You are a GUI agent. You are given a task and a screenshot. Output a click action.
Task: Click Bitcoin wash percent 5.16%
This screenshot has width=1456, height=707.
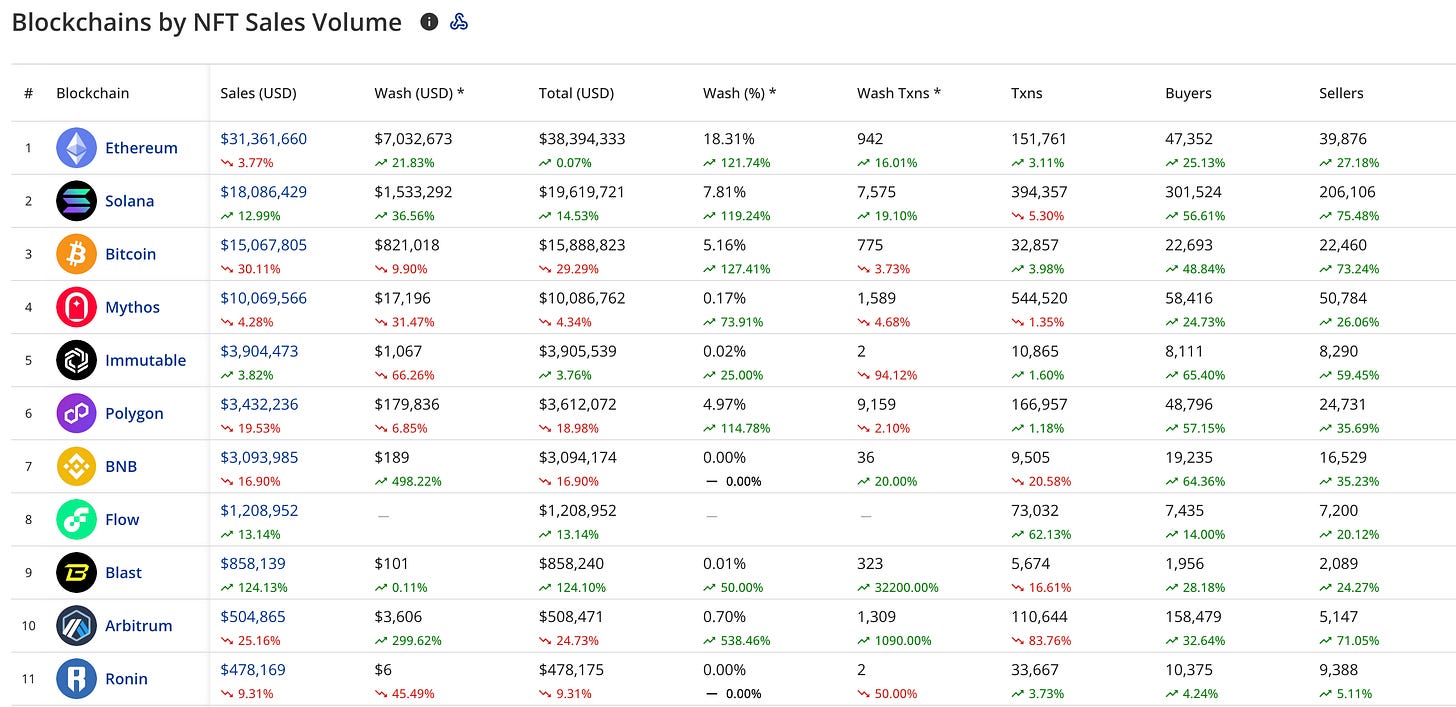(725, 245)
